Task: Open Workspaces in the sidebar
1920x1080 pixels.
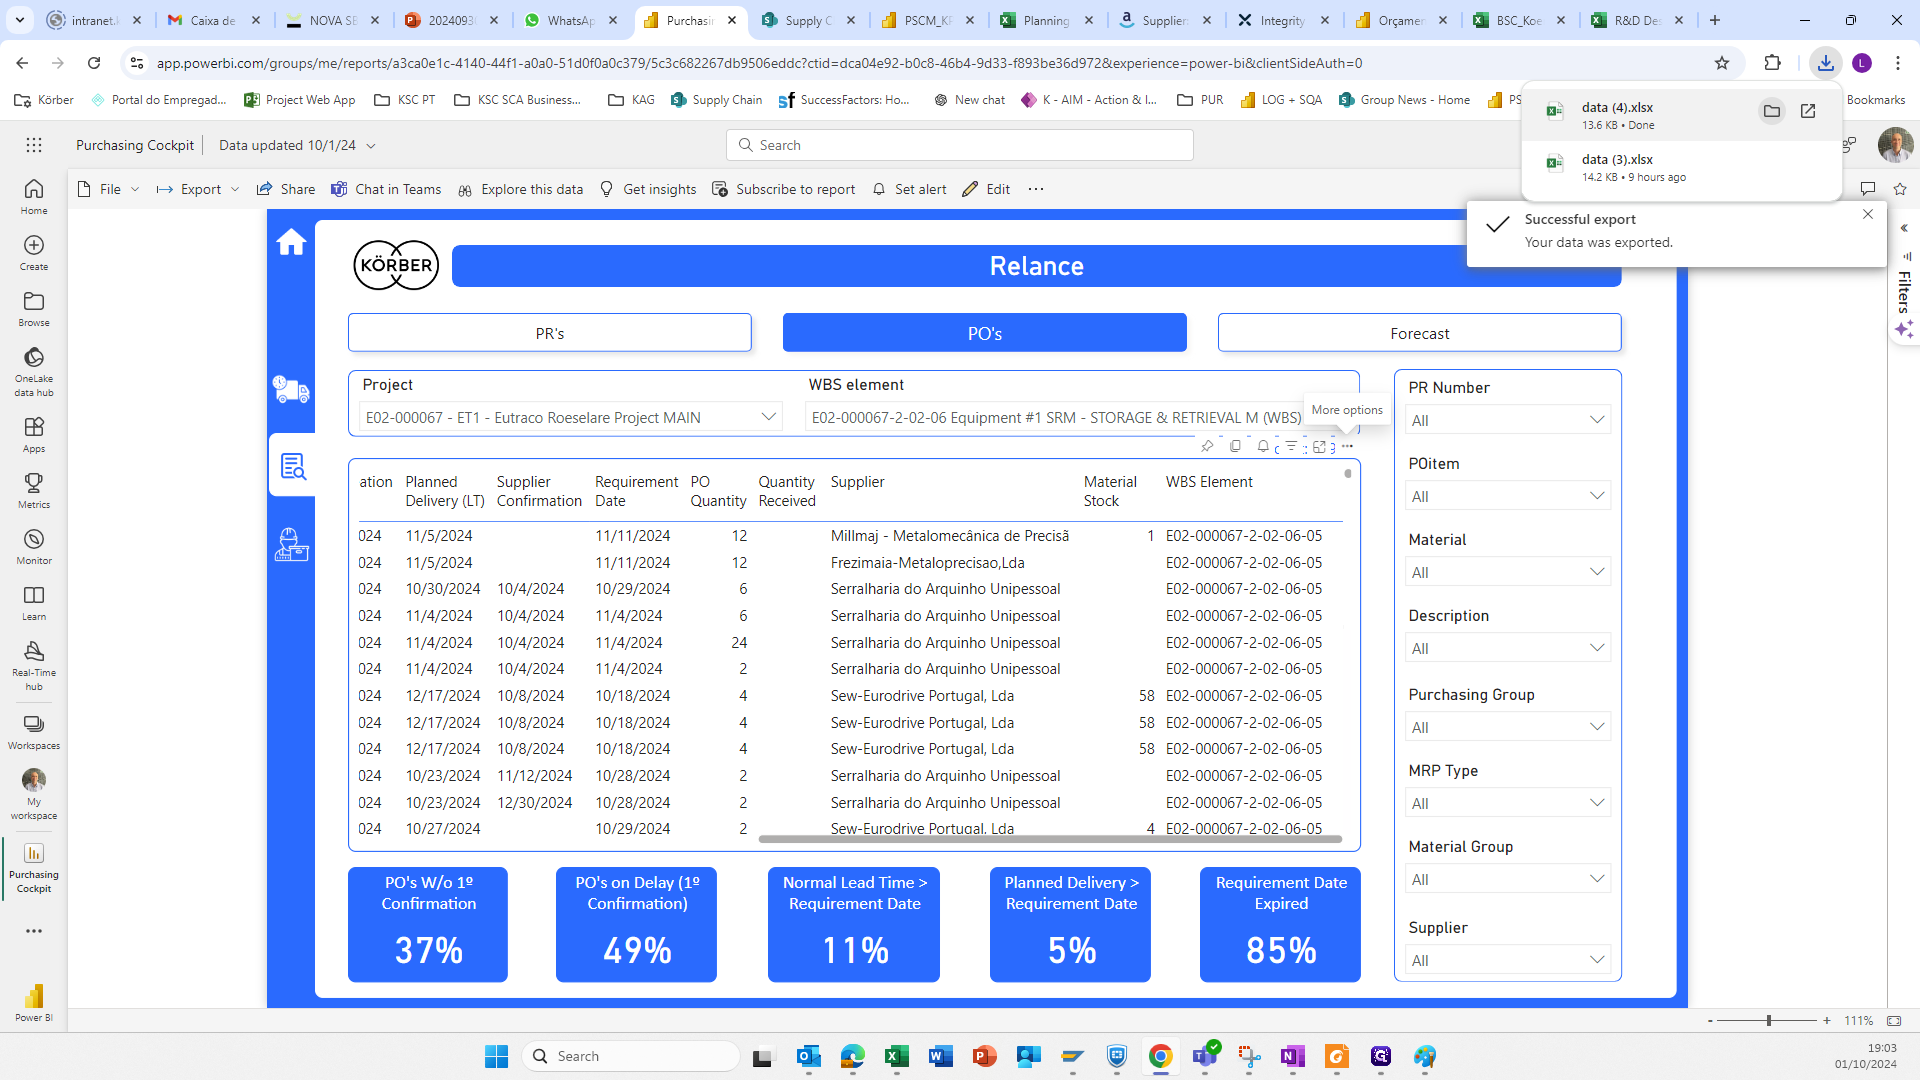Action: (34, 731)
